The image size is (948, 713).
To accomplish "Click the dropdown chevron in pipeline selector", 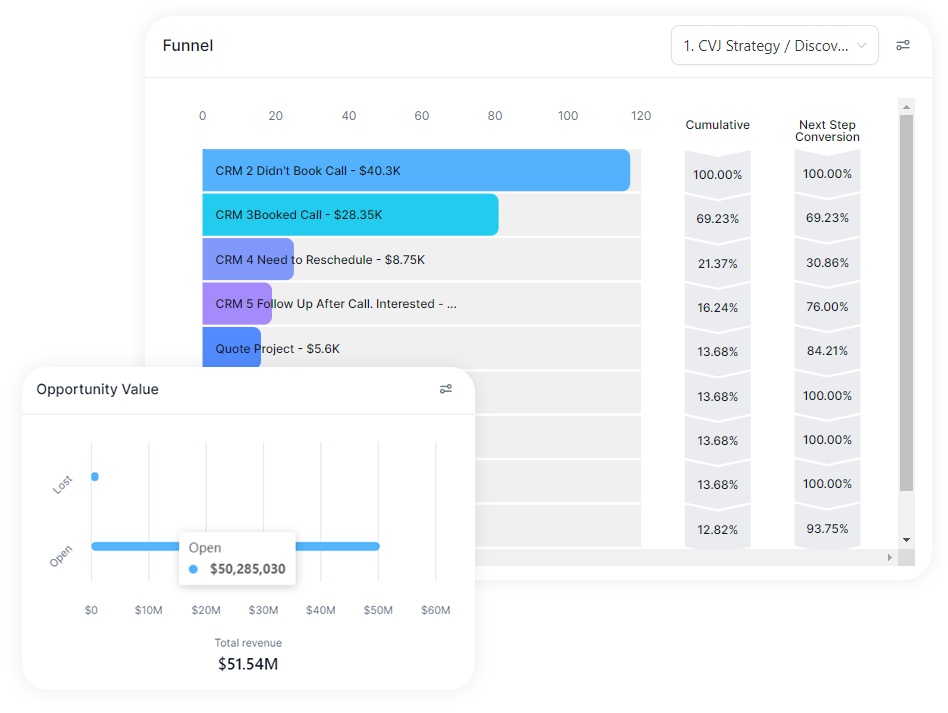I will pyautogui.click(x=861, y=46).
